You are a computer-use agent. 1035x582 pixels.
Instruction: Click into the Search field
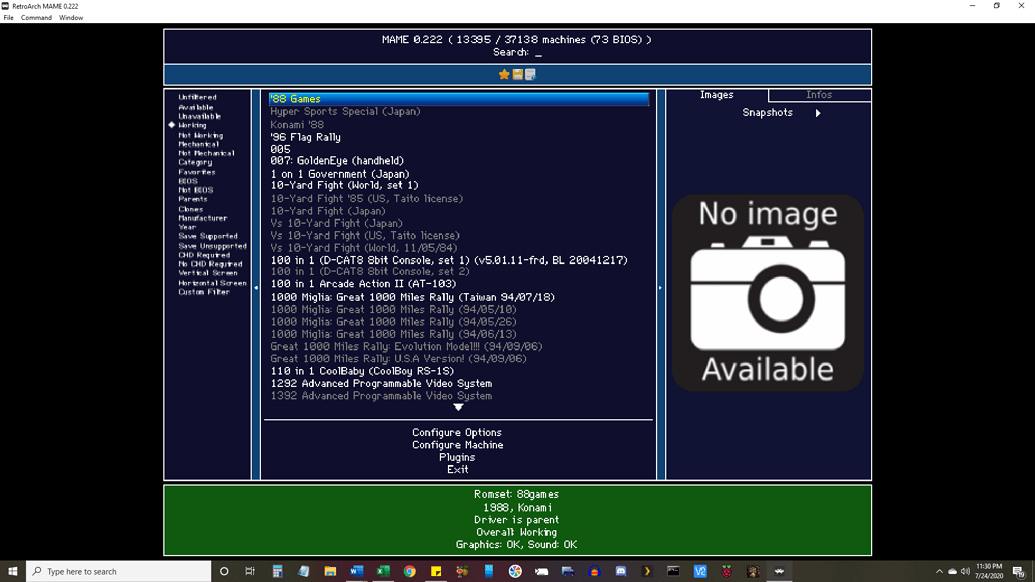point(518,53)
